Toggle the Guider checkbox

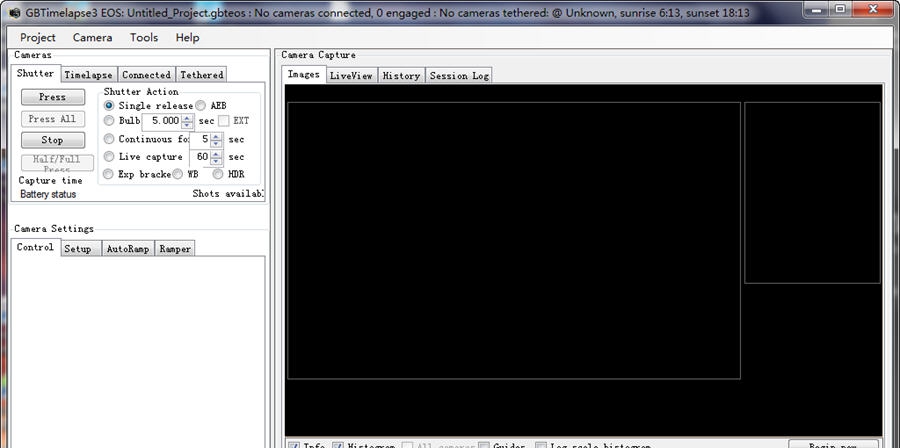coord(484,445)
